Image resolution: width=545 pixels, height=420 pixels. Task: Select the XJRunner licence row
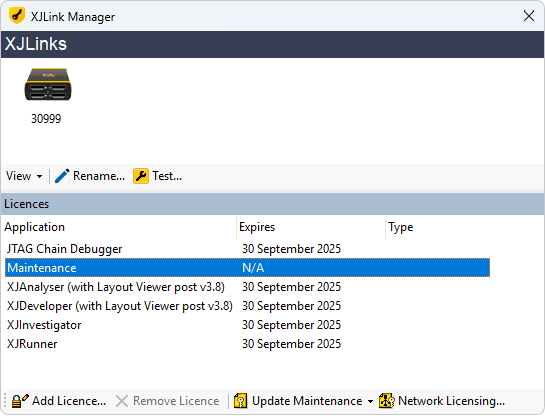tap(247, 344)
